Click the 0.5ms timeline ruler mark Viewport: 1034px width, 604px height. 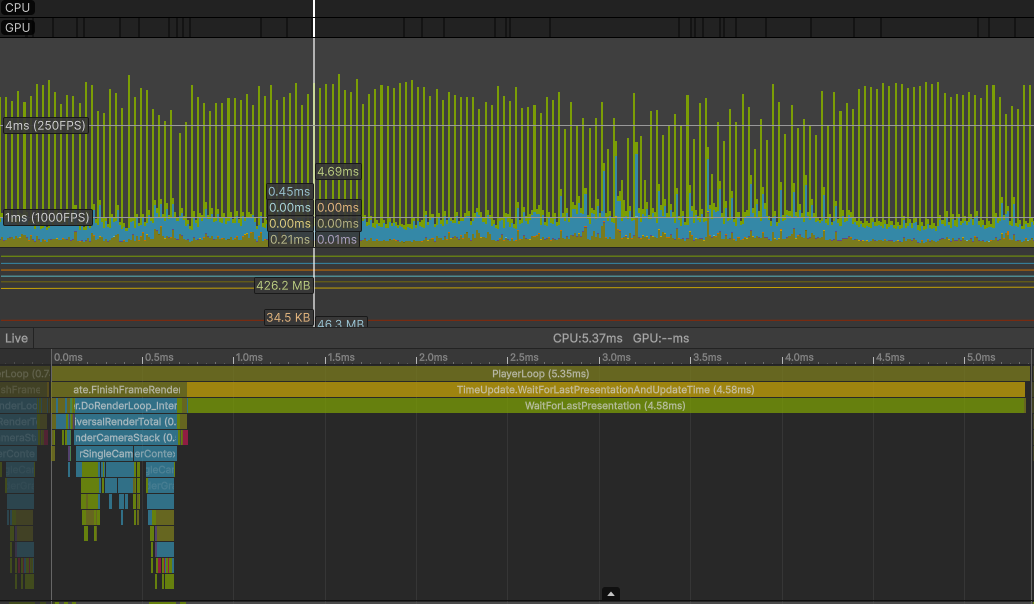tap(159, 357)
